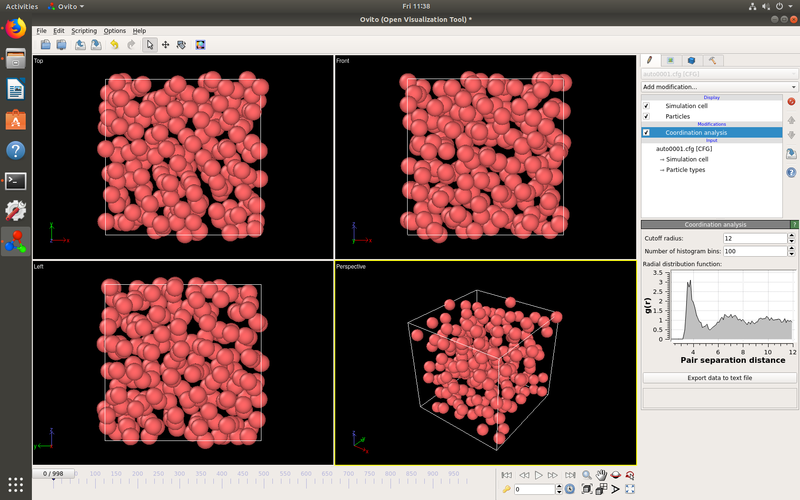Viewport: 800px width, 500px height.
Task: Open the Render settings tab icon
Action: coord(670,60)
